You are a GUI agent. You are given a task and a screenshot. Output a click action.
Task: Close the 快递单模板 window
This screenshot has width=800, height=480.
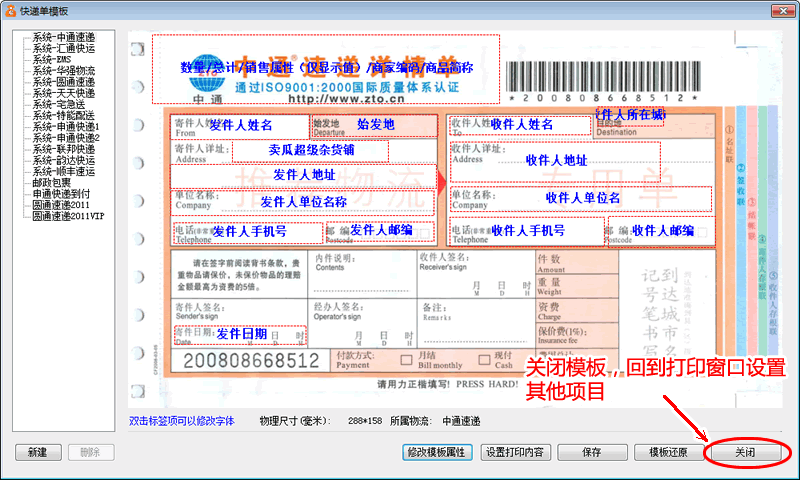coord(783,11)
